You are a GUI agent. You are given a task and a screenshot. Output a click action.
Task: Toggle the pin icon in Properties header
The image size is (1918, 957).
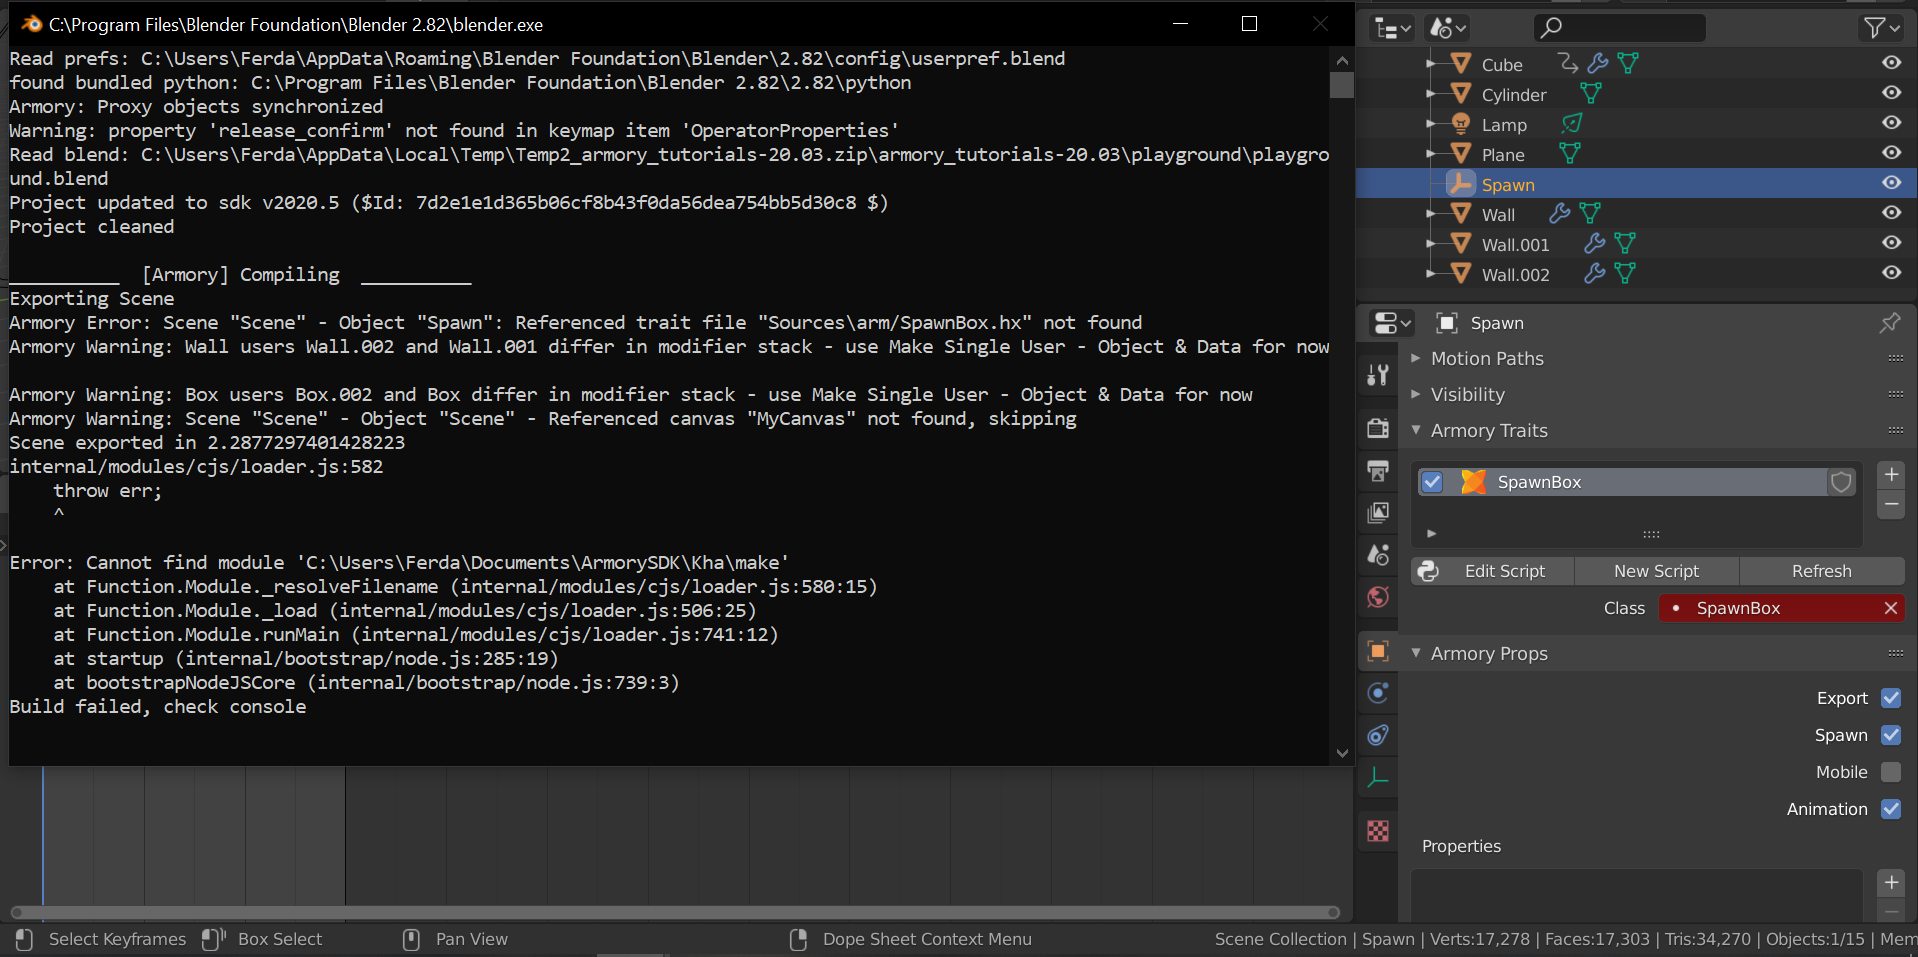coord(1889,323)
